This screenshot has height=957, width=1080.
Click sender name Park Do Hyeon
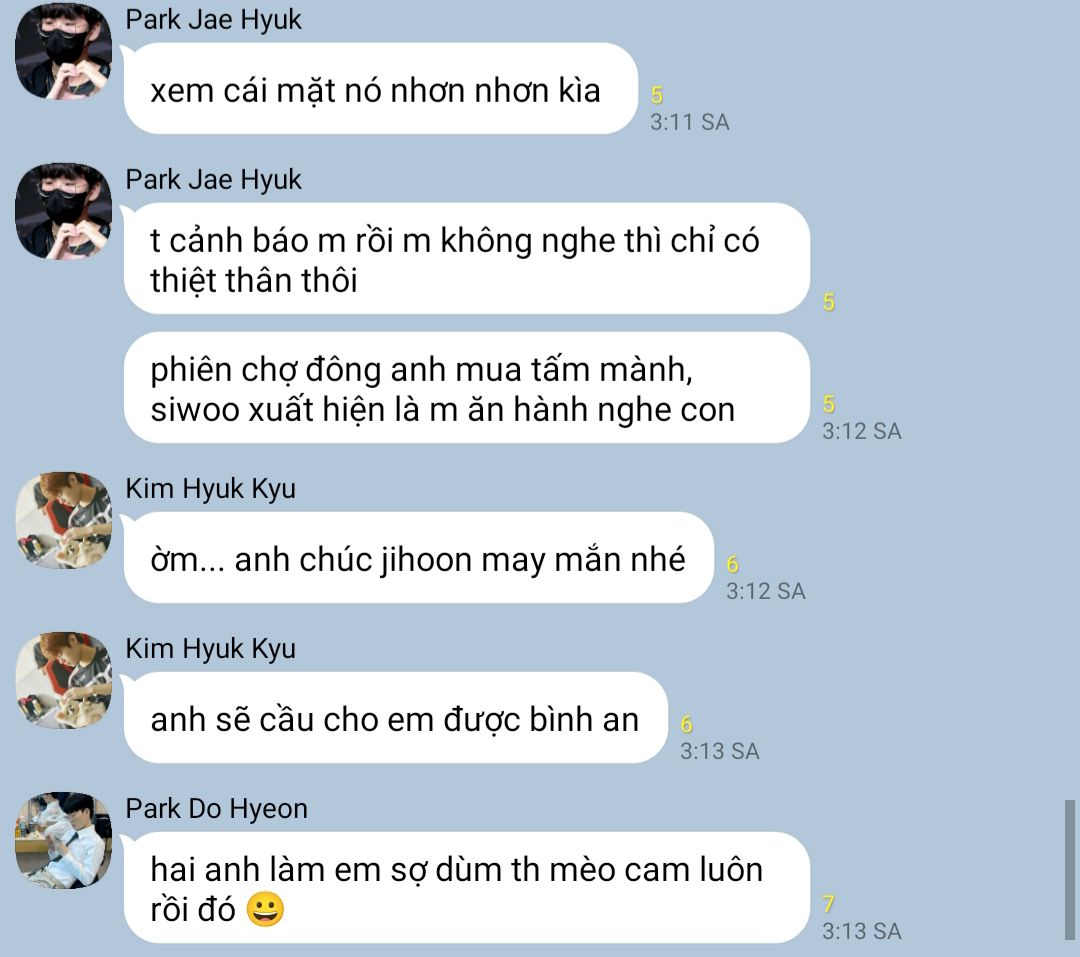[216, 808]
